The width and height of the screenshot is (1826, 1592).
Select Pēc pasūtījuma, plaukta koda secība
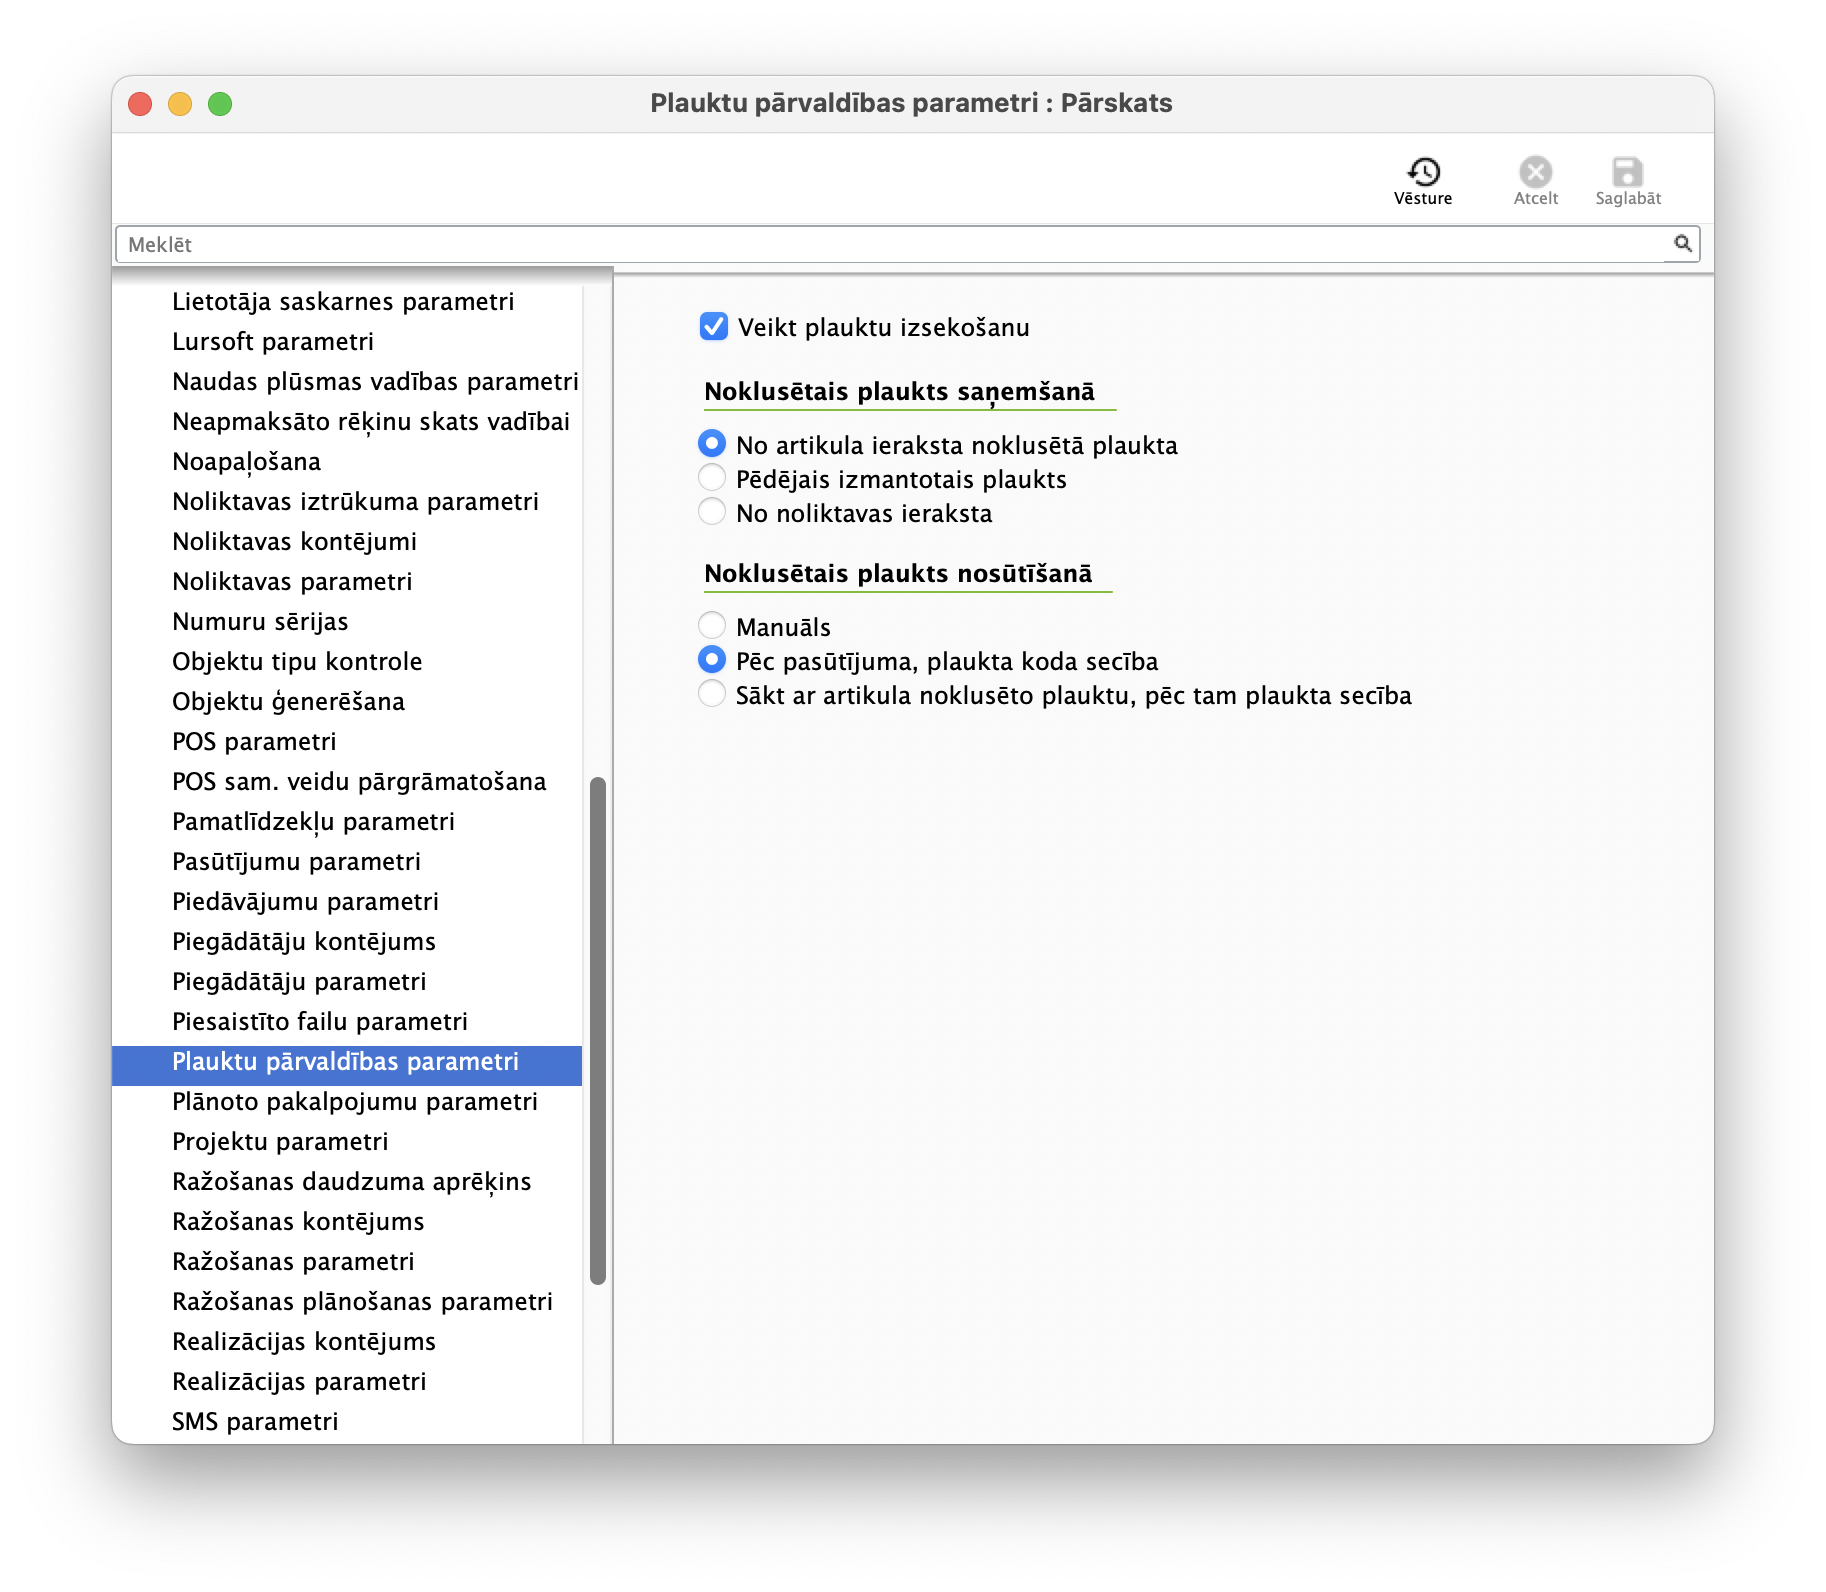(x=712, y=659)
